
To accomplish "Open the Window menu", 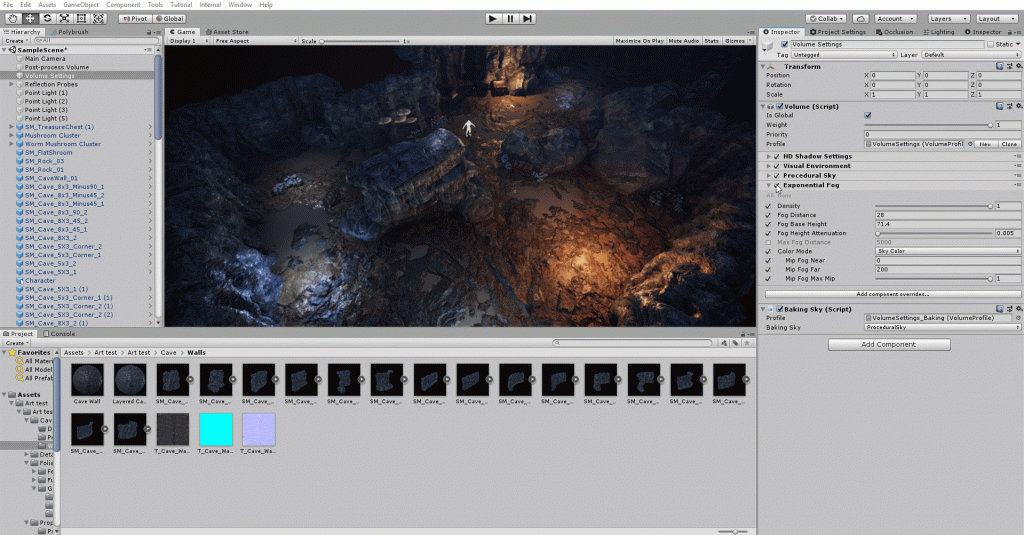I will click(x=240, y=5).
